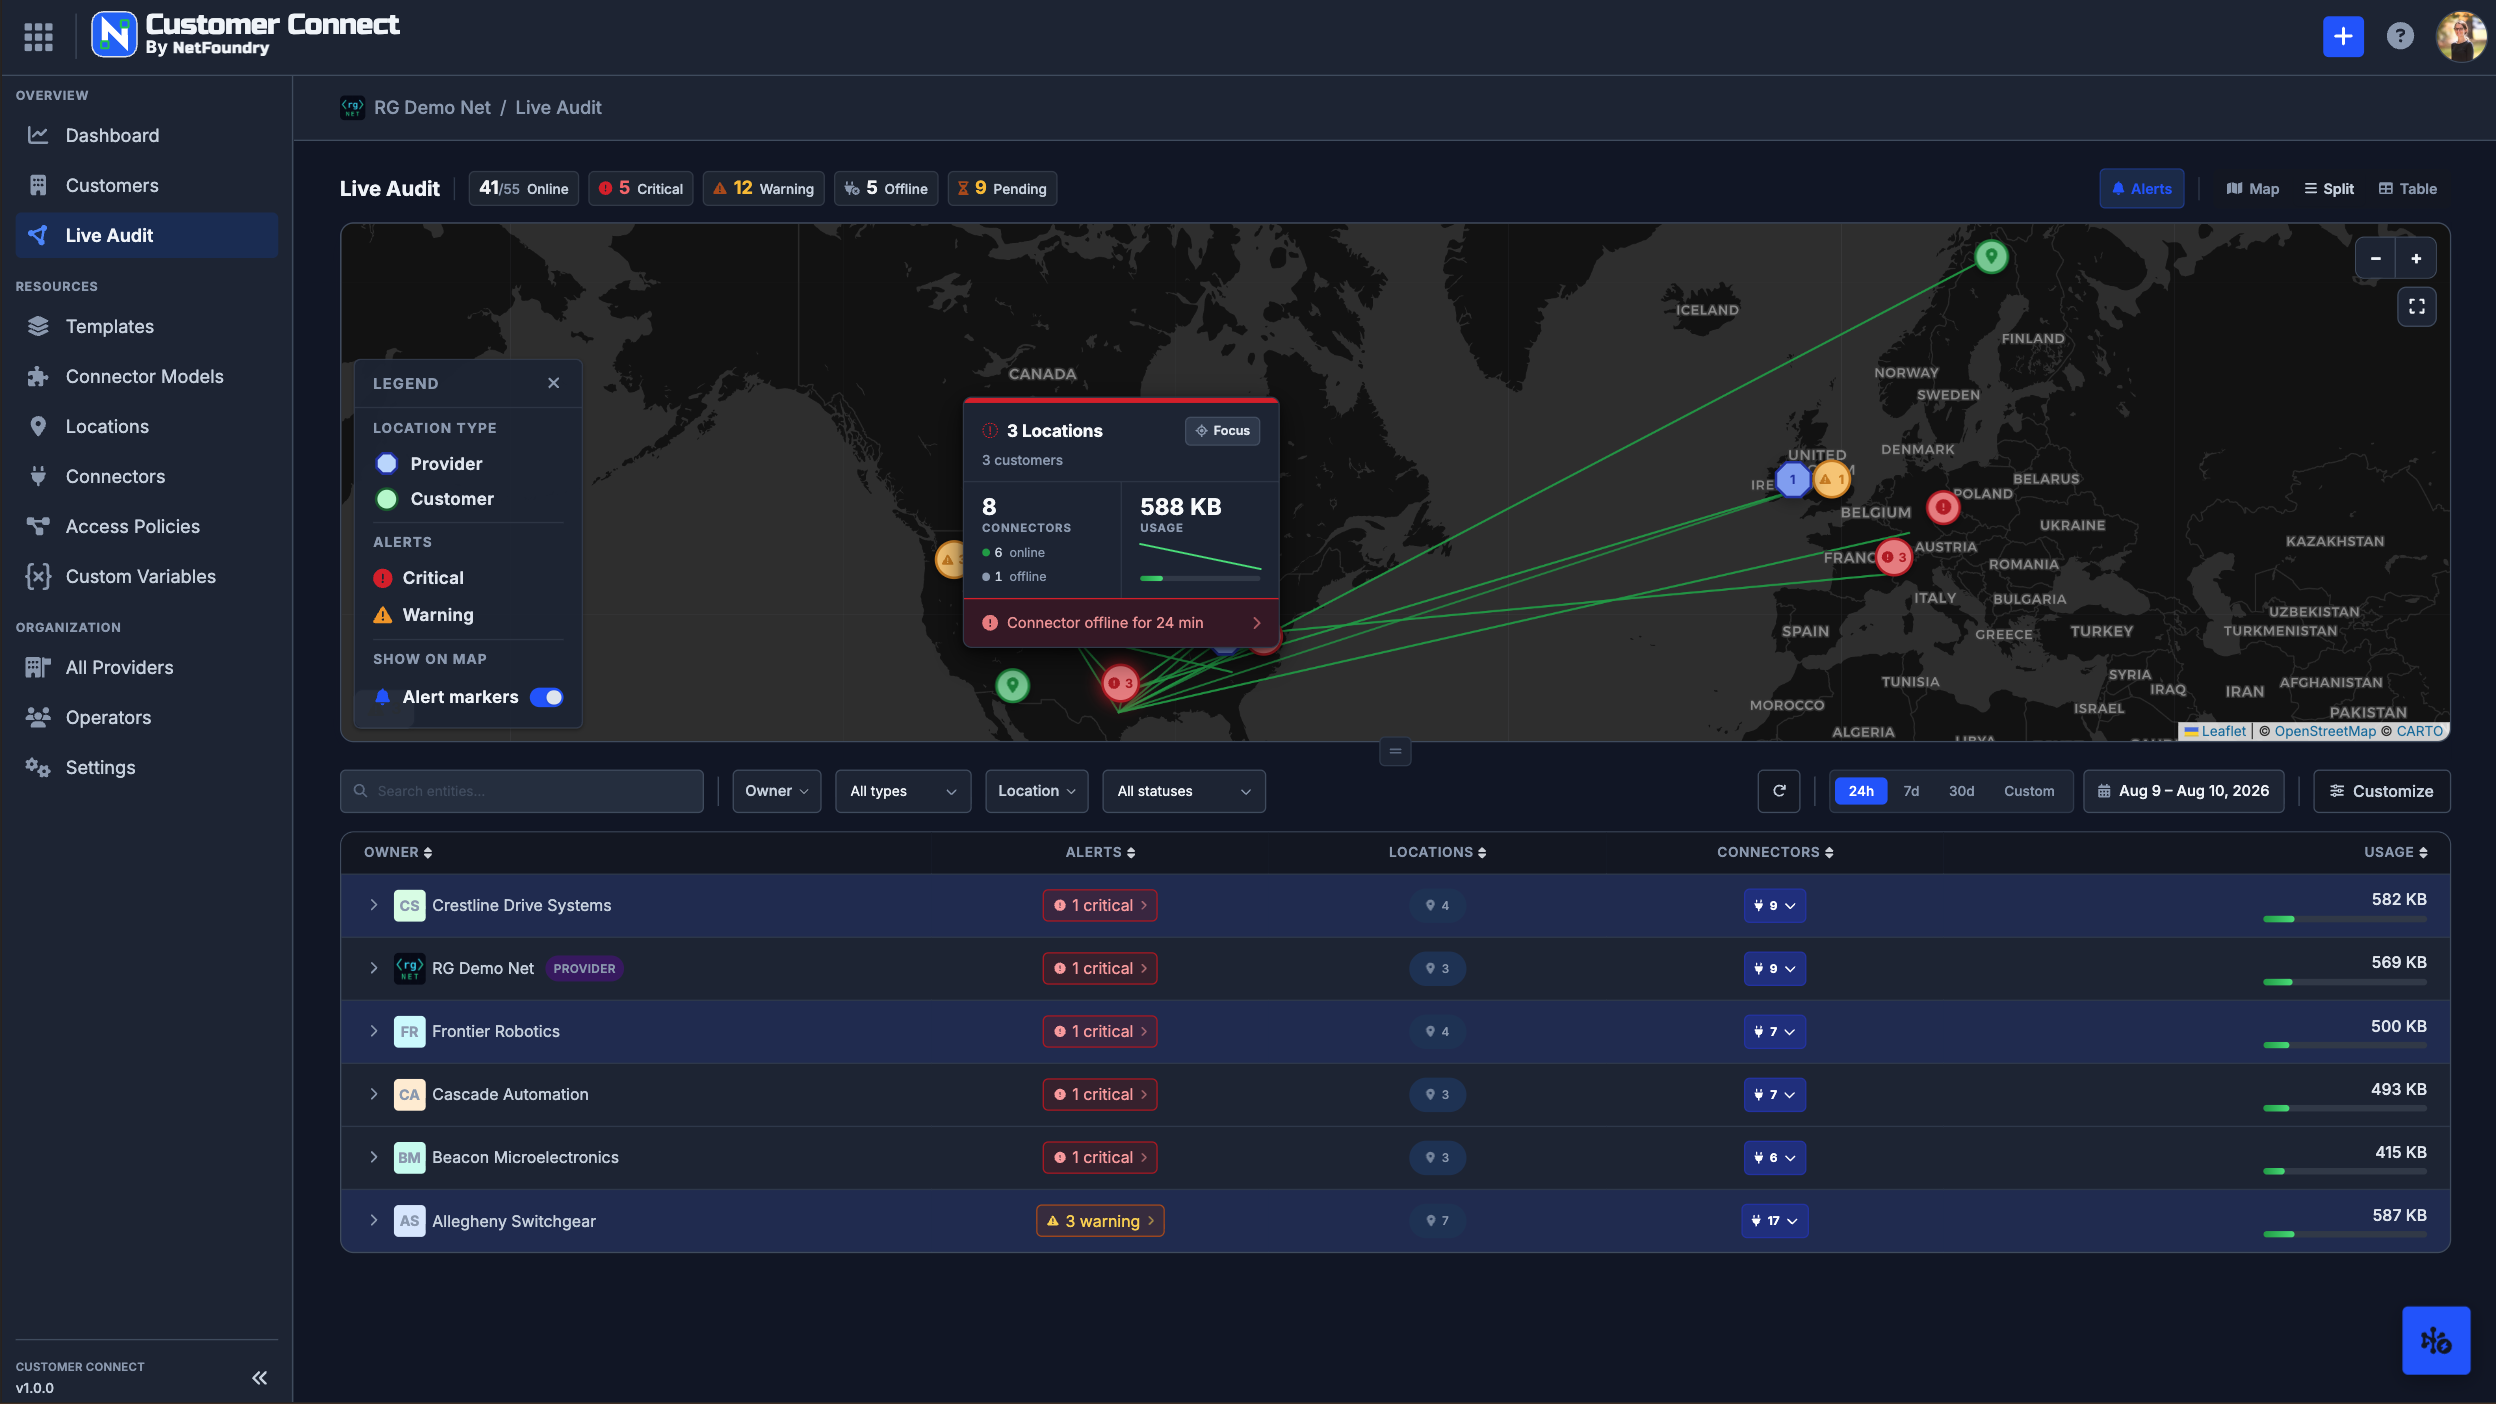The height and width of the screenshot is (1404, 2496).
Task: Open Locations in sidebar
Action: click(x=147, y=426)
